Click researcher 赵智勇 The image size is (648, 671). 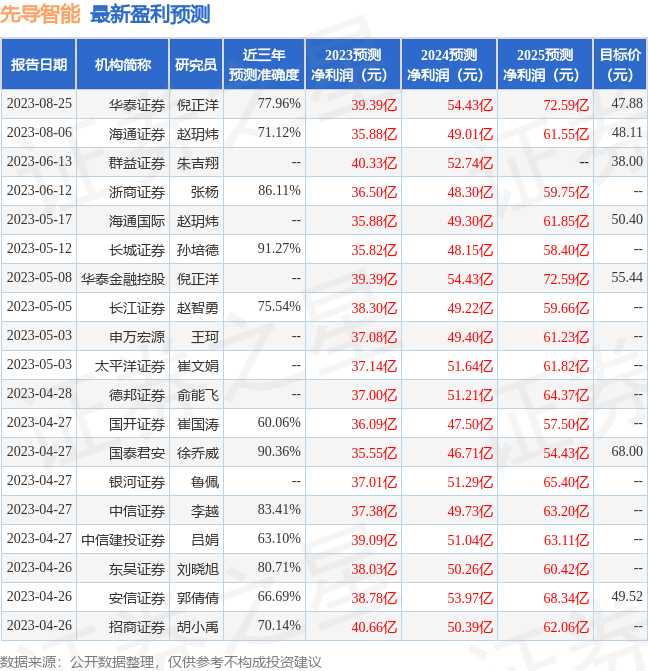198,308
